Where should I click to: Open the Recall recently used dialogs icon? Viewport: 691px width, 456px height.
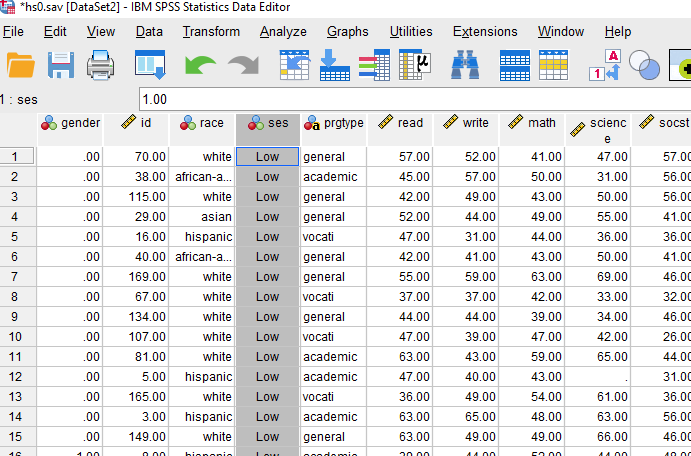tap(149, 67)
